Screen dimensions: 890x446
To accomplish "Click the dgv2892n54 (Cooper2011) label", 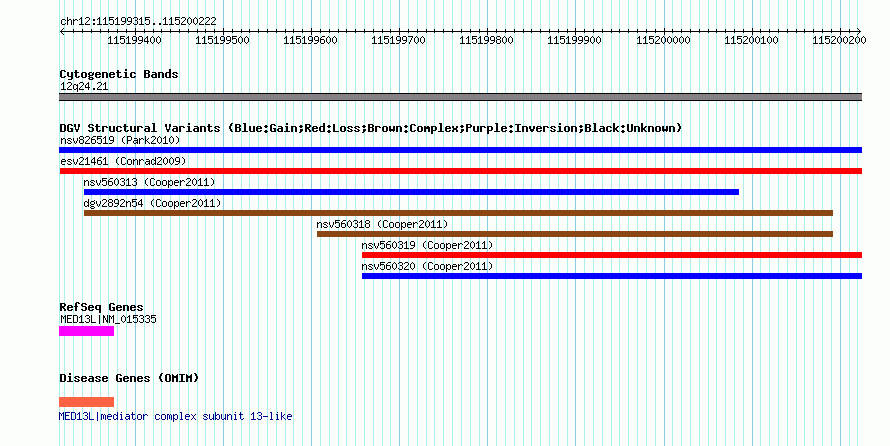I will coord(152,203).
